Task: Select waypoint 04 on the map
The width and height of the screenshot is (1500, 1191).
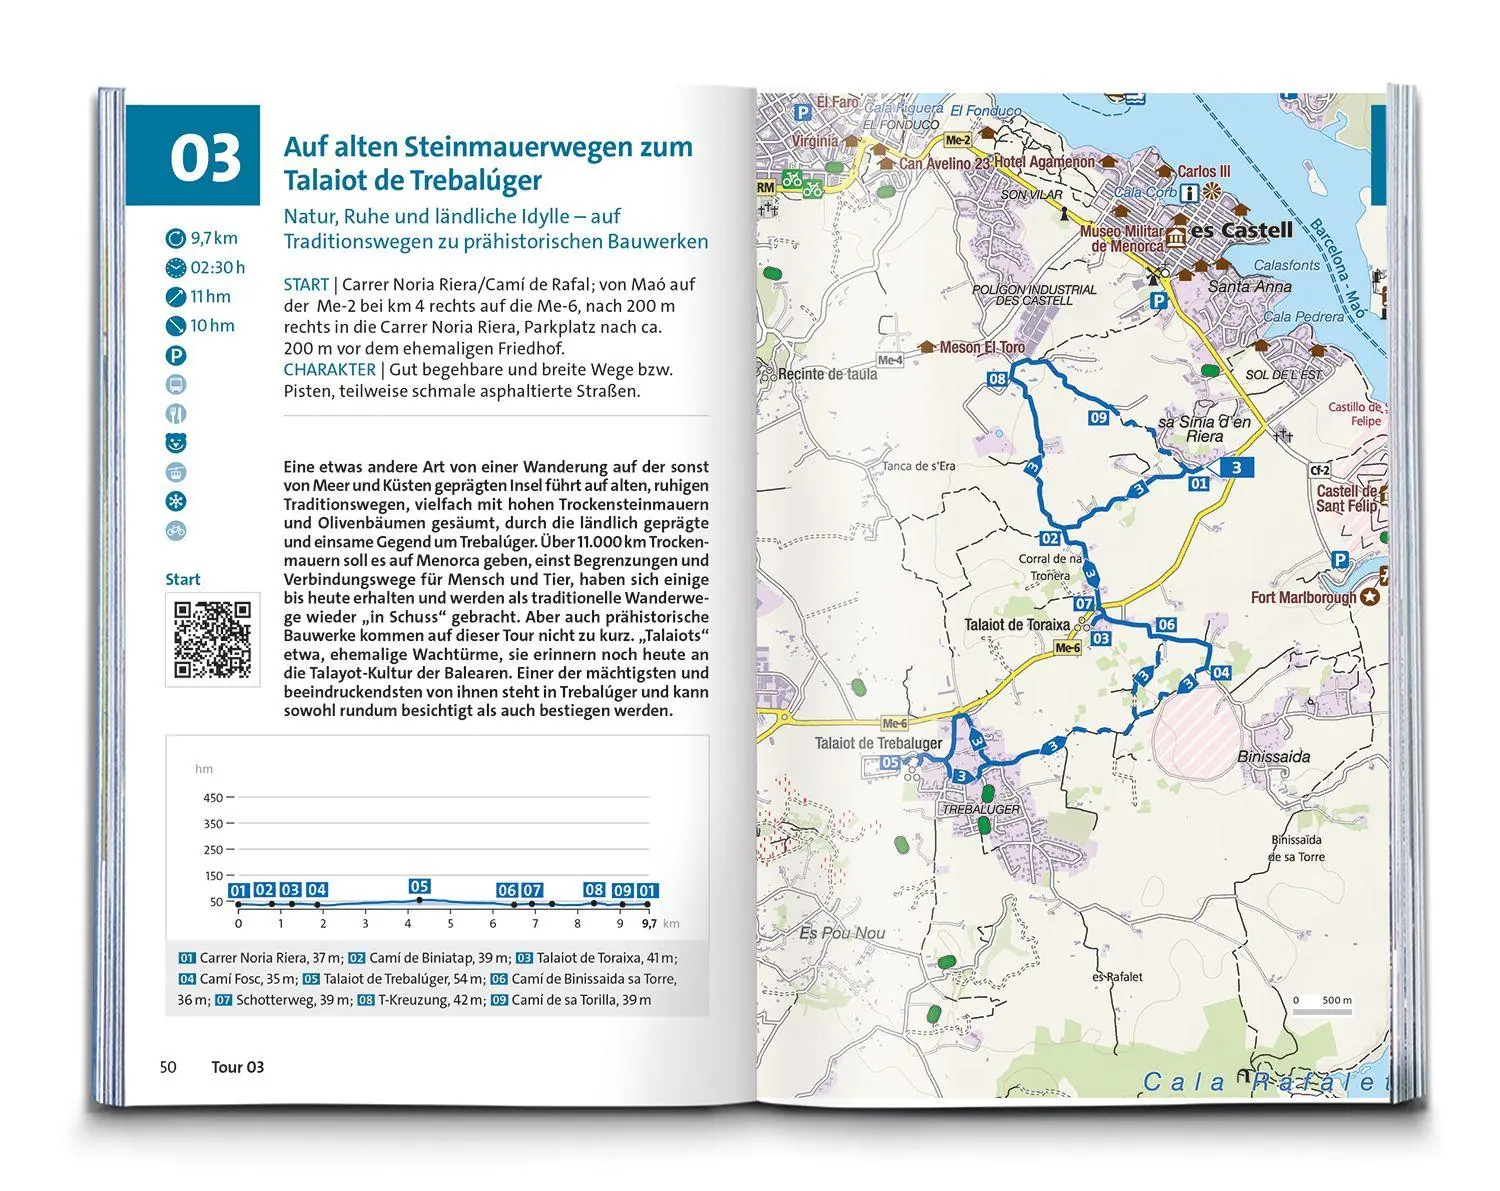Action: (x=1221, y=673)
